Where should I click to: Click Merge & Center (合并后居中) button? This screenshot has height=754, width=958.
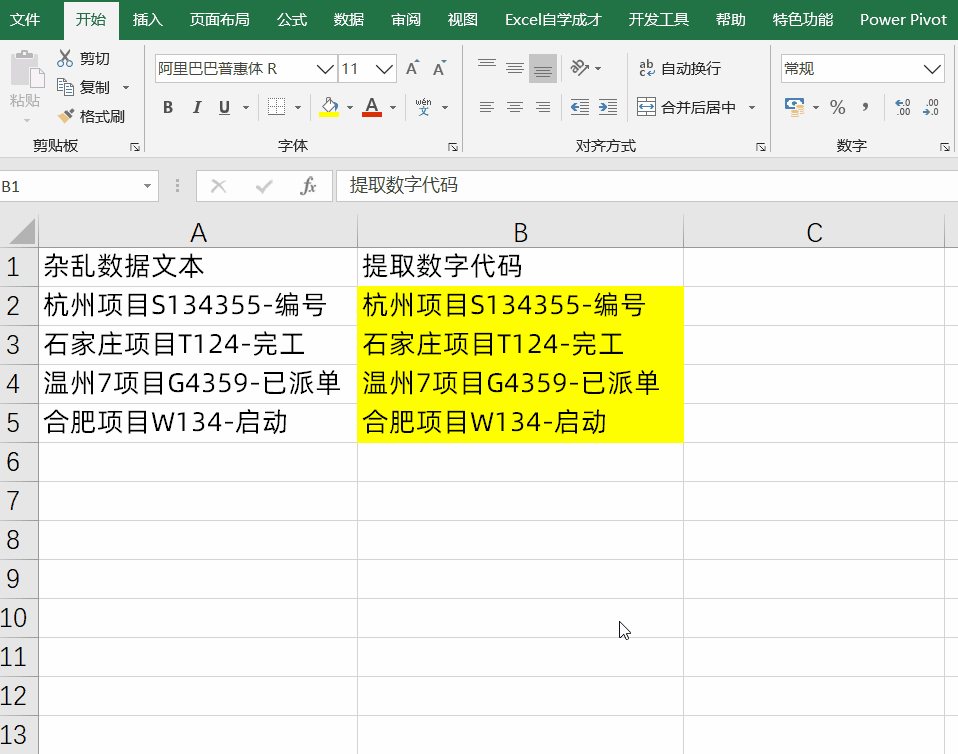686,108
